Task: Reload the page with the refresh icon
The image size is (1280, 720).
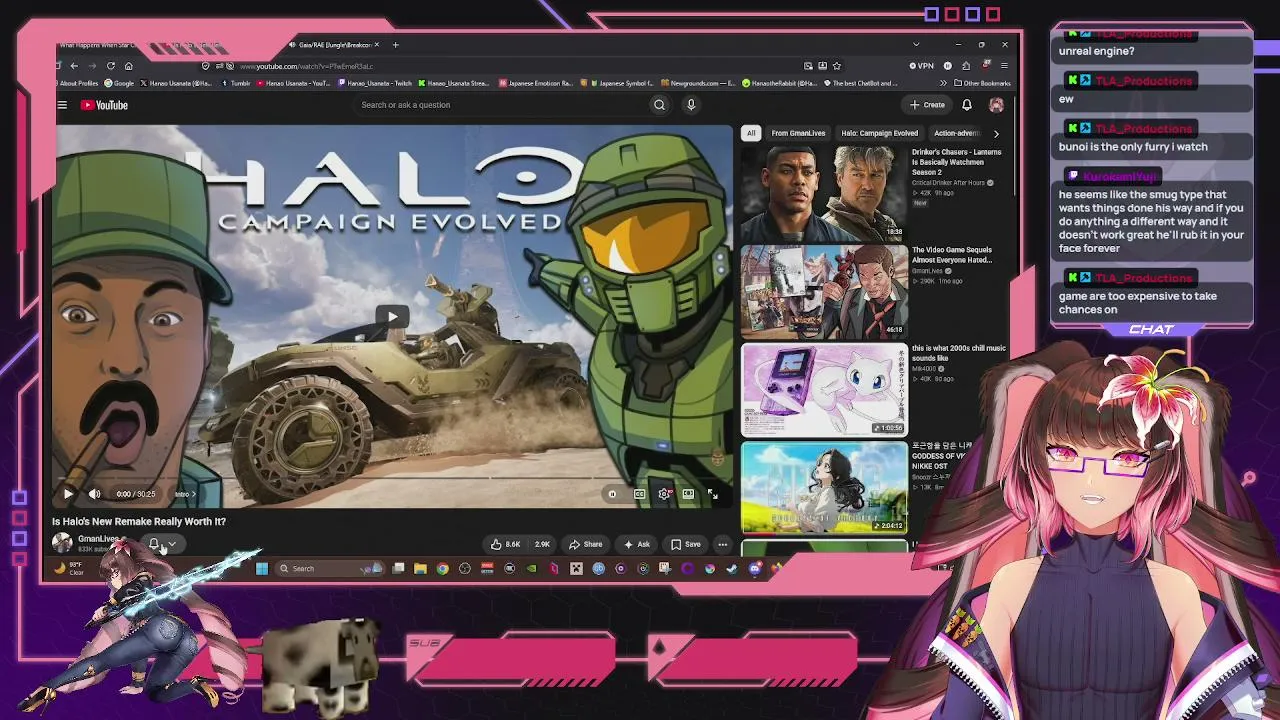Action: coord(110,66)
